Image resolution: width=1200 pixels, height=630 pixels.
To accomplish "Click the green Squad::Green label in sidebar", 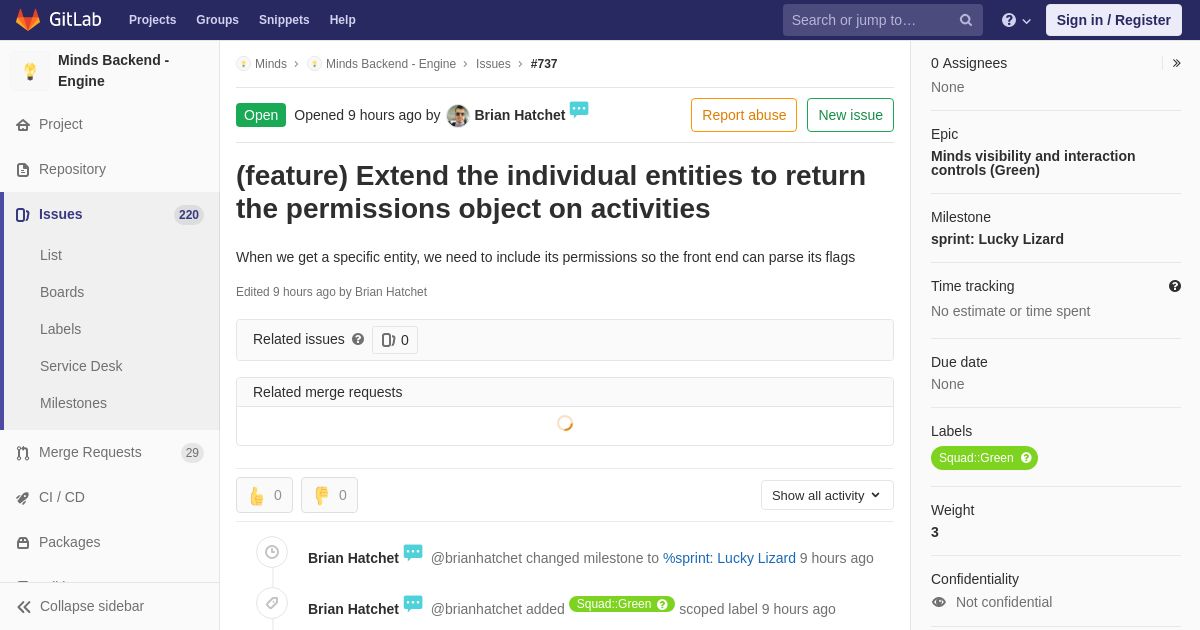I will click(x=976, y=458).
